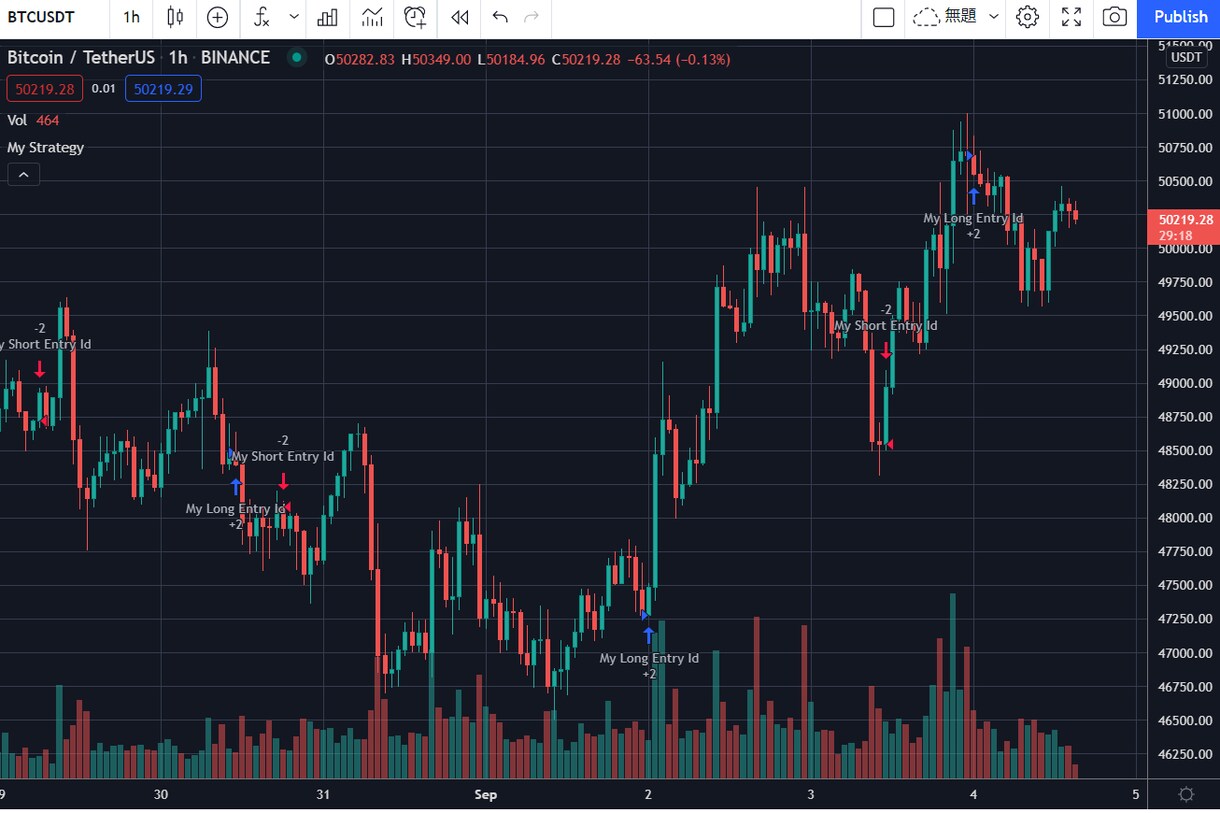1220x813 pixels.
Task: Open the USDT currency selector on price axis
Action: (x=1185, y=58)
